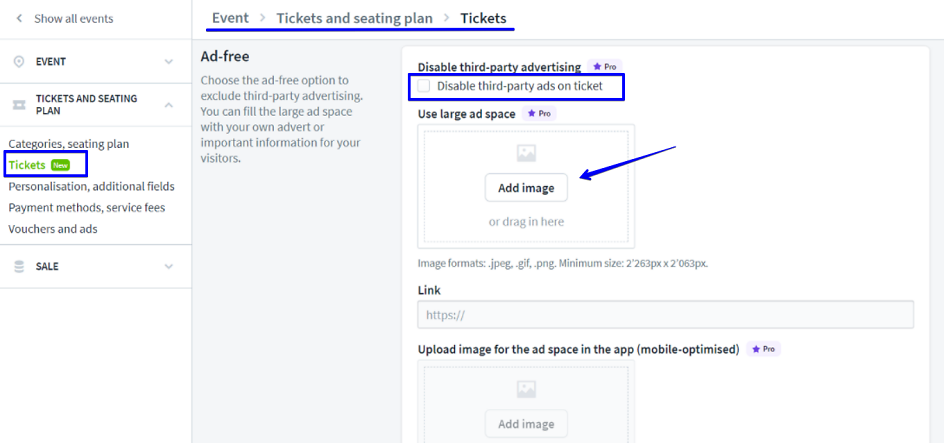This screenshot has height=443, width=944.
Task: Go to Payment methods, service fees
Action: coord(86,208)
